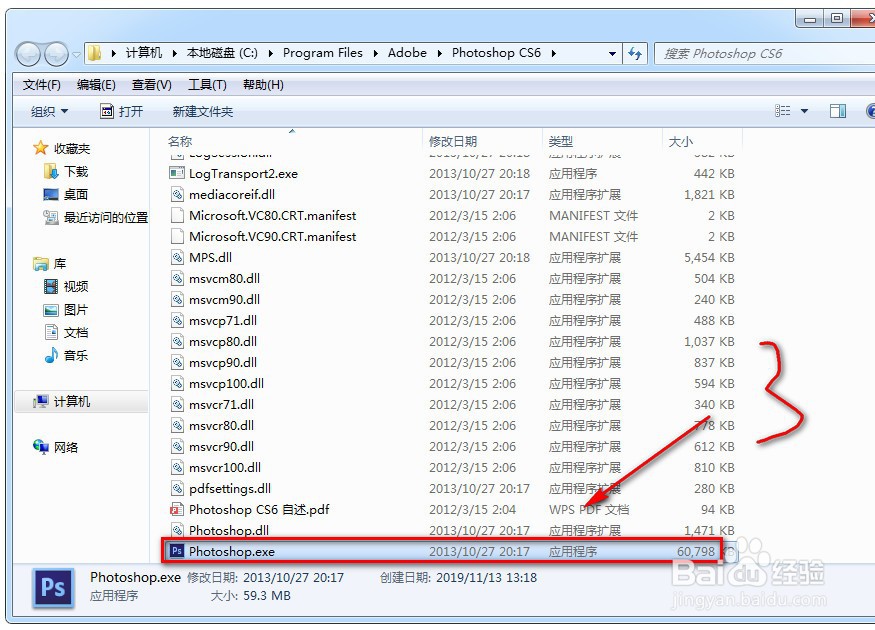
Task: Click the pdfsettings.dll file icon
Action: click(x=177, y=489)
